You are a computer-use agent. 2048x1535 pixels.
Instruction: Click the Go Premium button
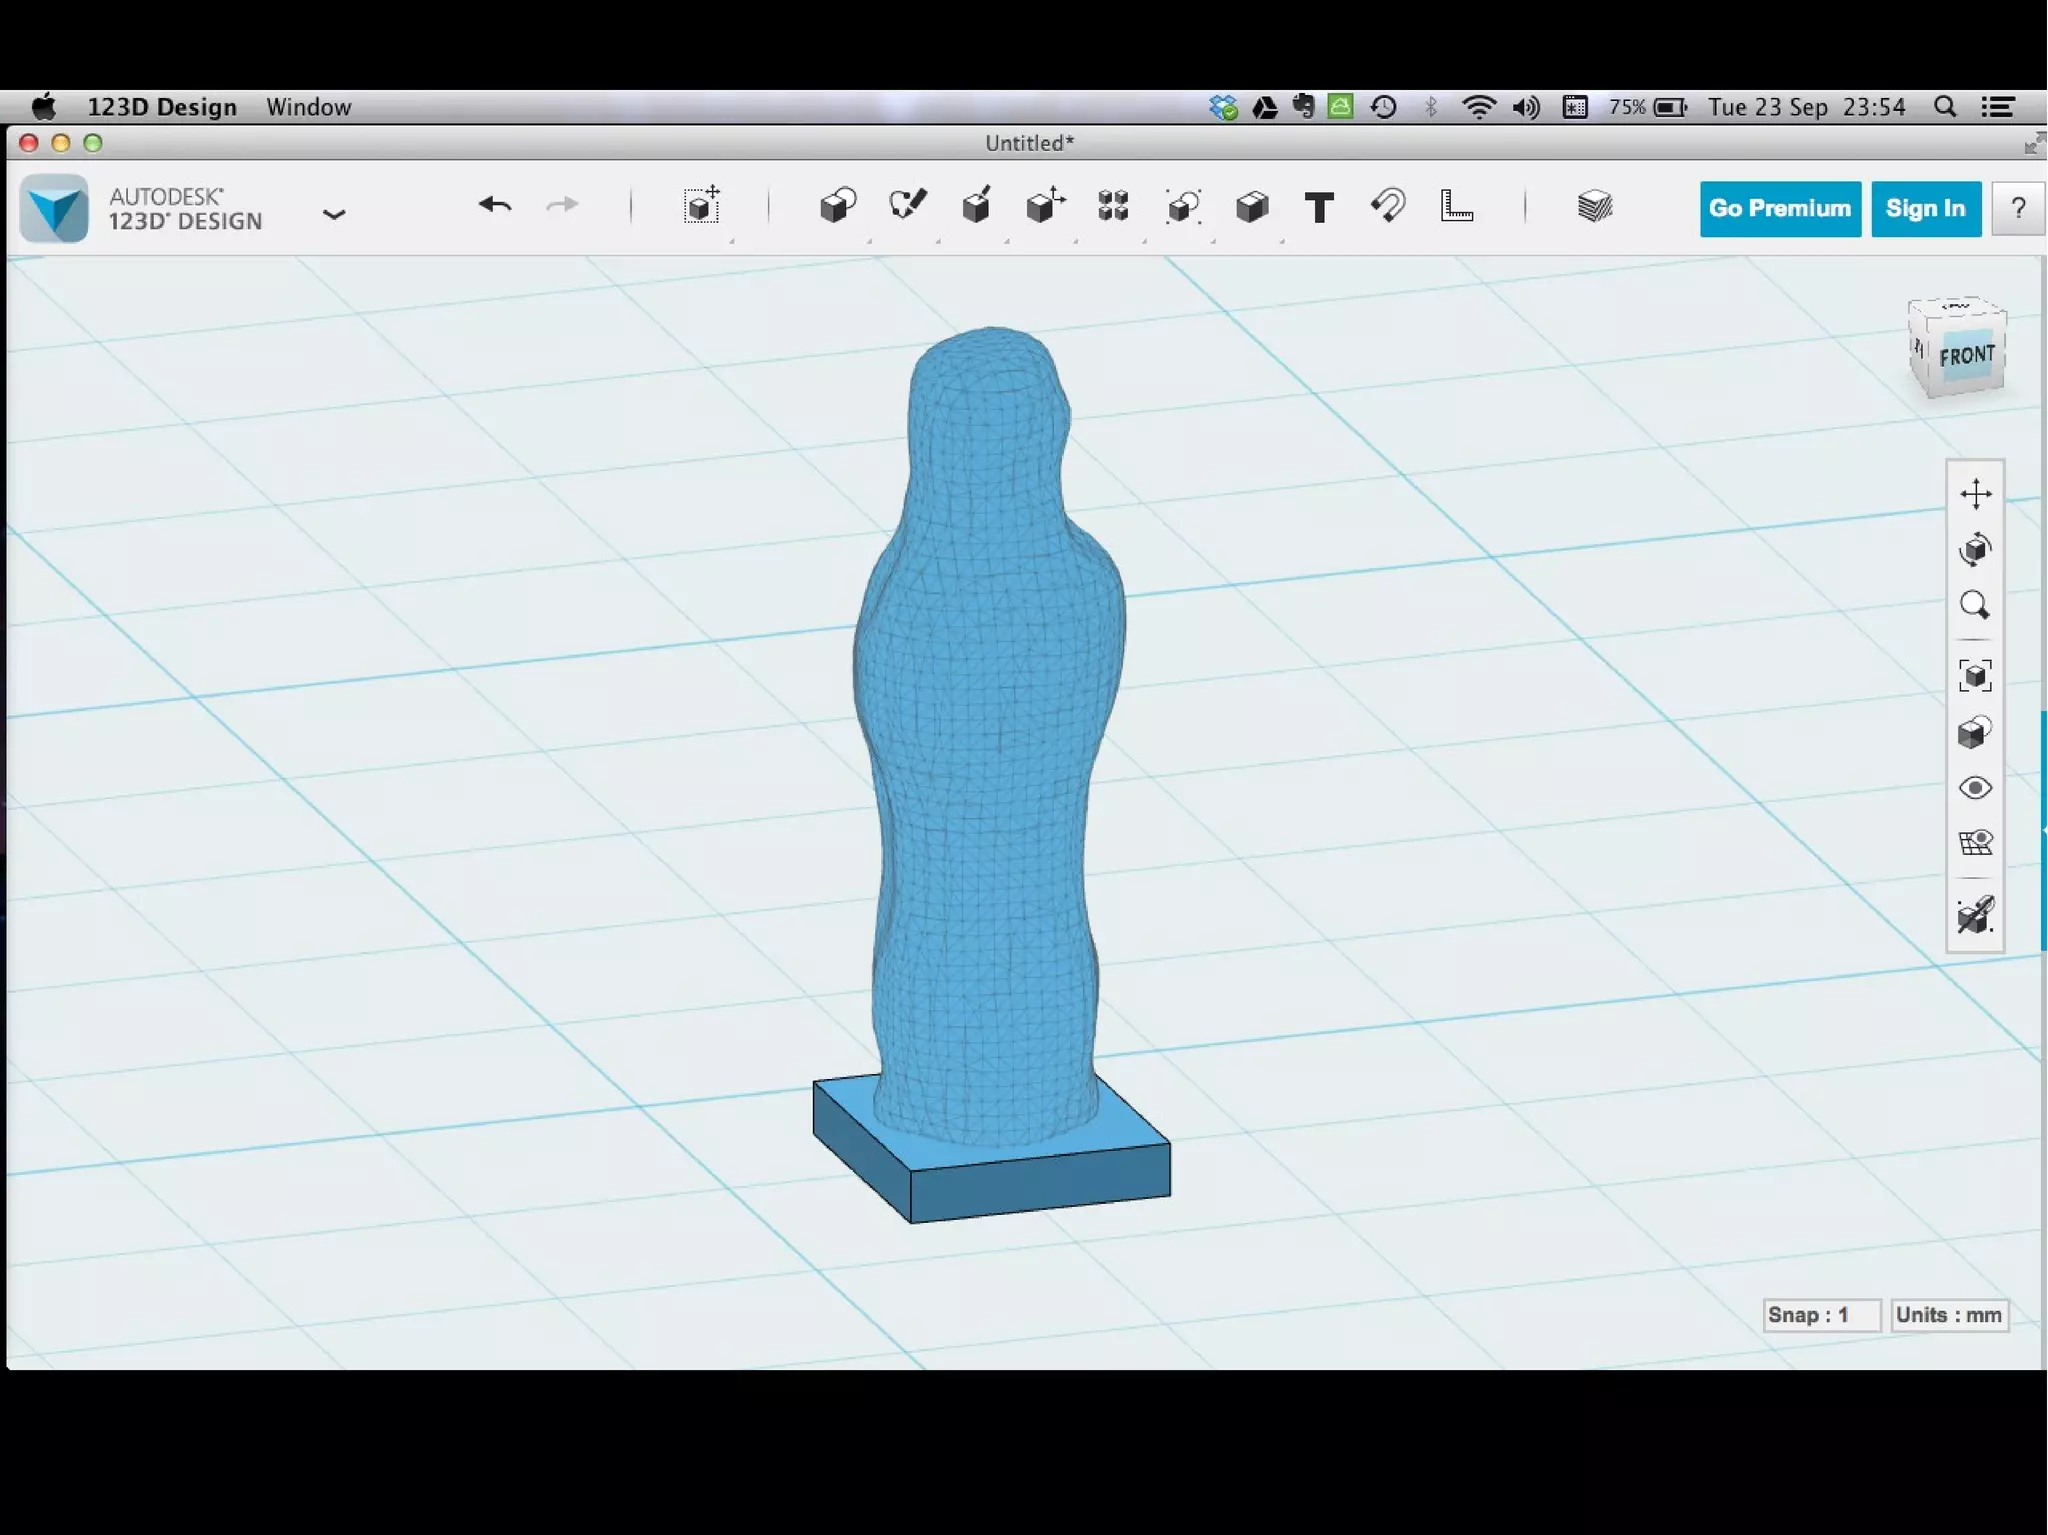point(1779,209)
